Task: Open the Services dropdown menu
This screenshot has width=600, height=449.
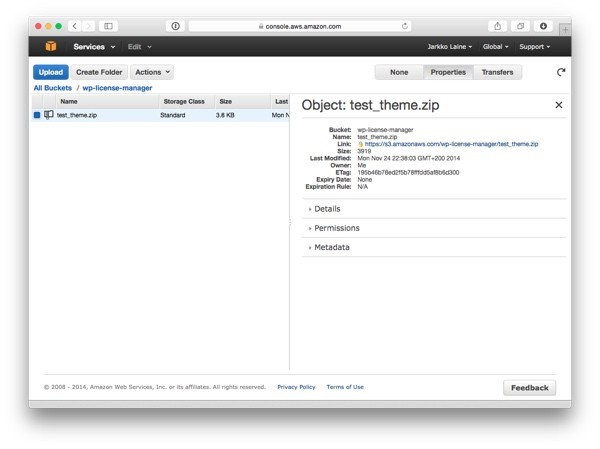Action: (x=94, y=47)
